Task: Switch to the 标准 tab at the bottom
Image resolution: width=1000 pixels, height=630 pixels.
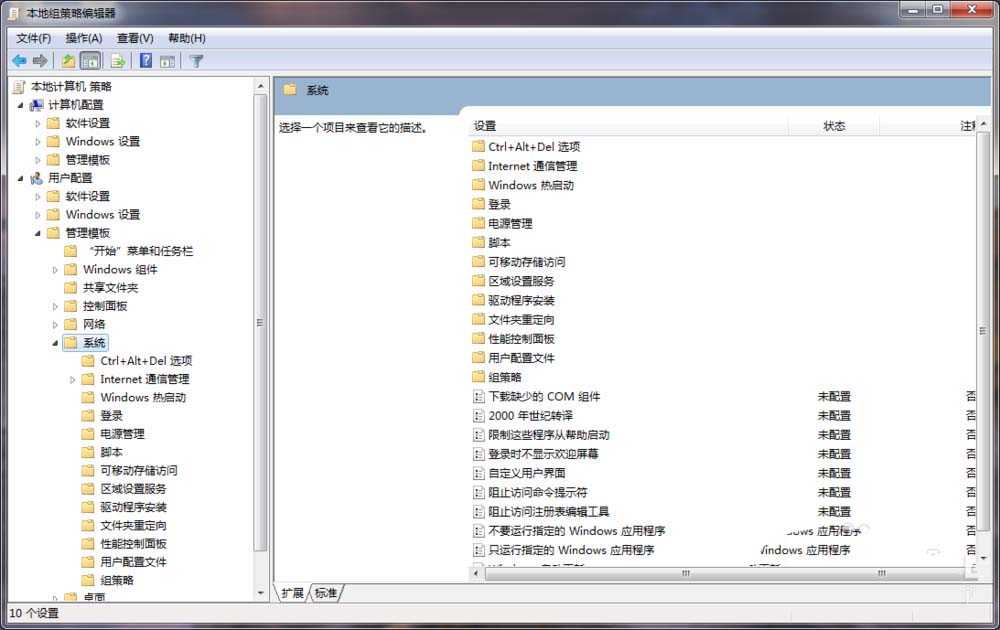Action: [x=325, y=592]
